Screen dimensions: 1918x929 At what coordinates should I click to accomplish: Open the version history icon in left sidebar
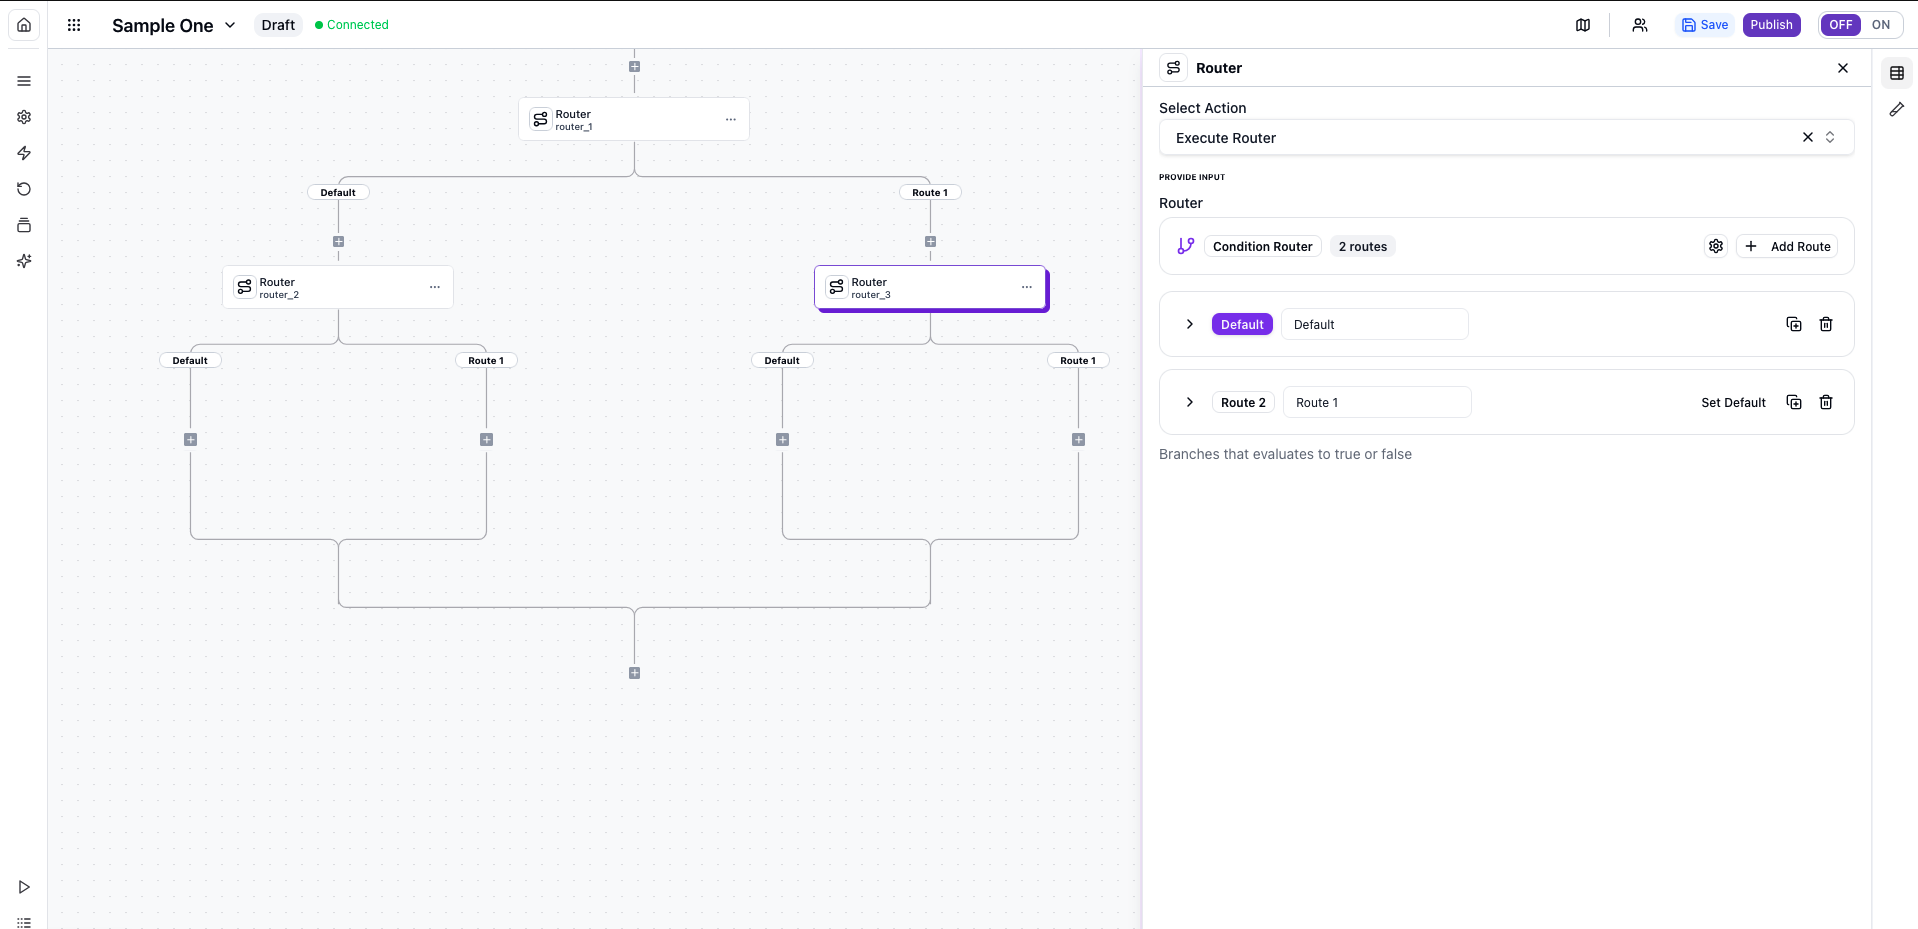pyautogui.click(x=23, y=189)
